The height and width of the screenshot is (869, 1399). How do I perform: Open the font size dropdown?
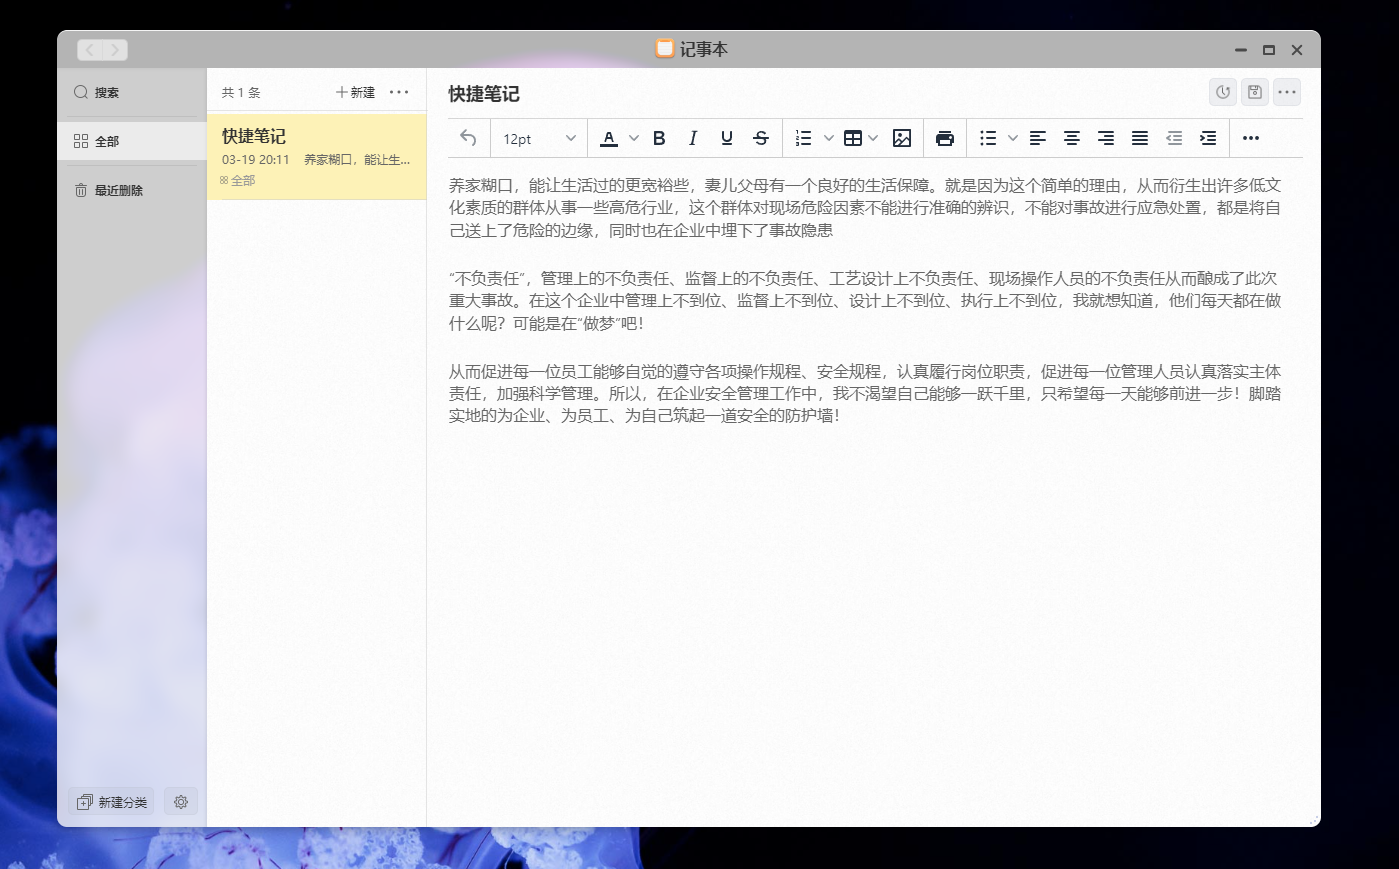[538, 138]
